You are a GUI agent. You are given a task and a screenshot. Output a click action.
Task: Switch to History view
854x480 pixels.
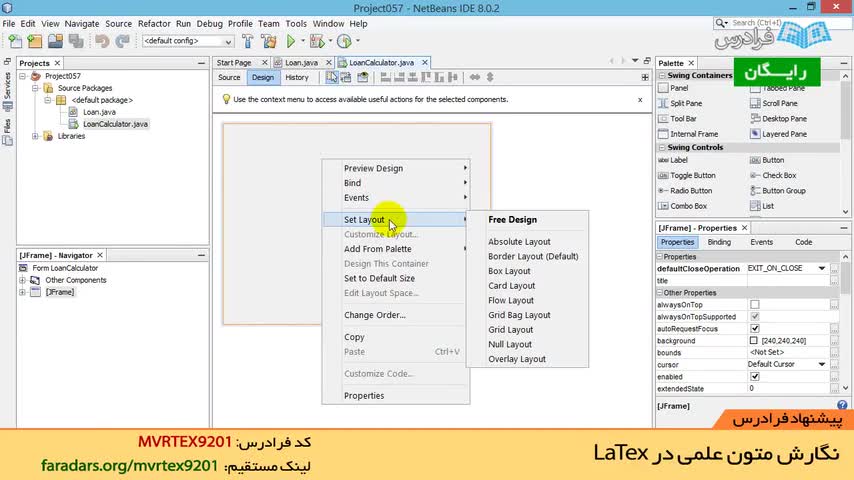tap(297, 77)
